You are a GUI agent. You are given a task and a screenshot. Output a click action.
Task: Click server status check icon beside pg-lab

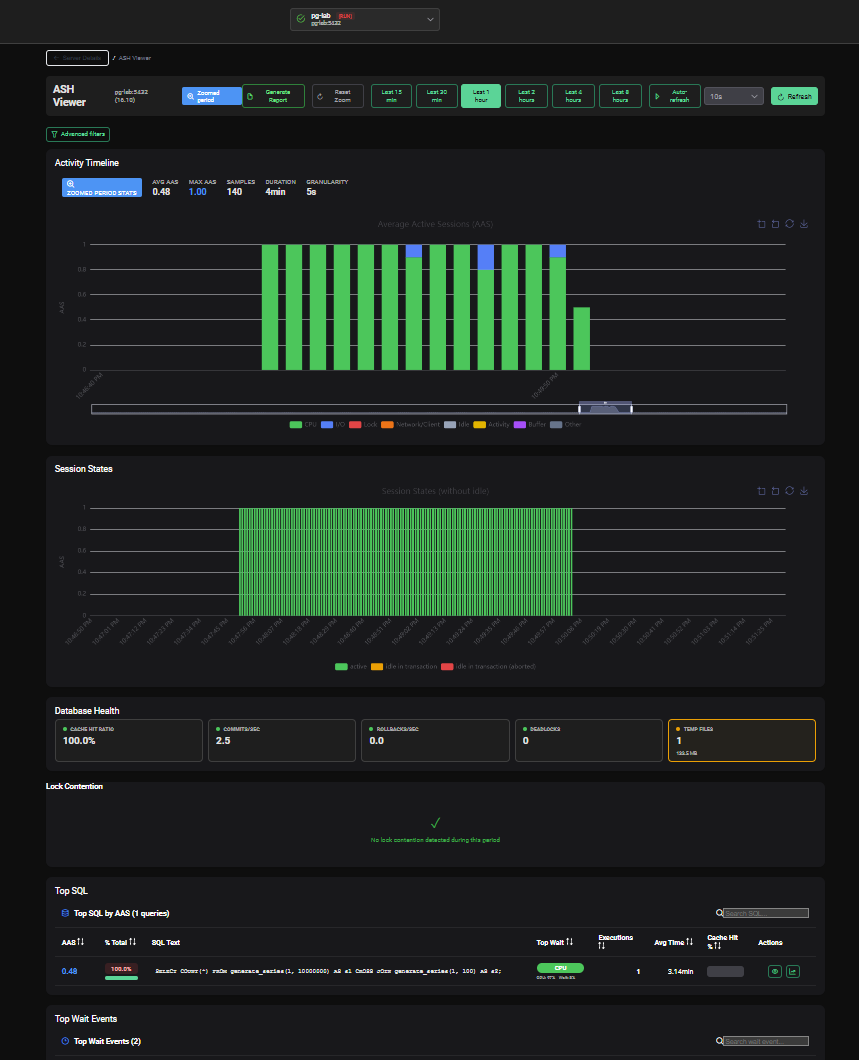point(301,19)
